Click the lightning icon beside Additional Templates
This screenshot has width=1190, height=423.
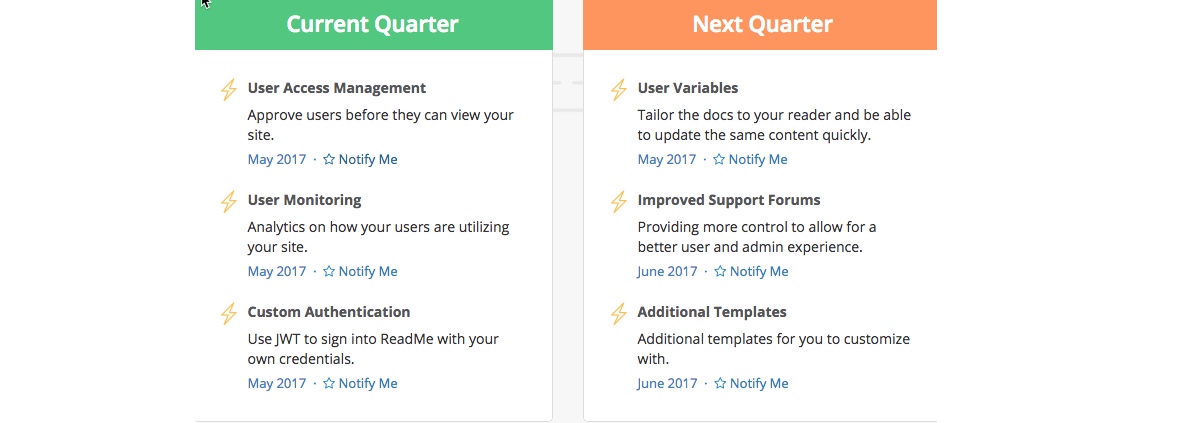tap(619, 314)
